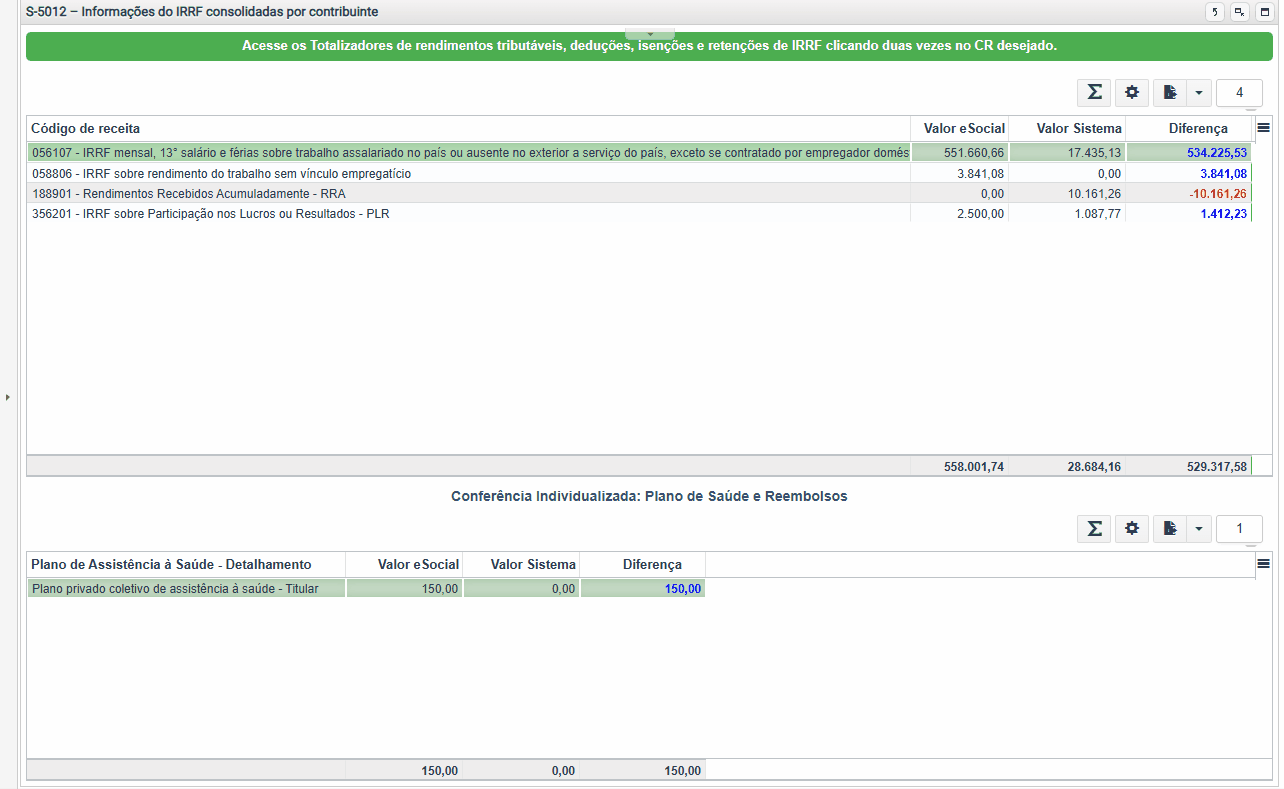Viewport: 1284px width, 789px height.
Task: Export the Plano de Assistência à Saúde table
Action: (x=1169, y=528)
